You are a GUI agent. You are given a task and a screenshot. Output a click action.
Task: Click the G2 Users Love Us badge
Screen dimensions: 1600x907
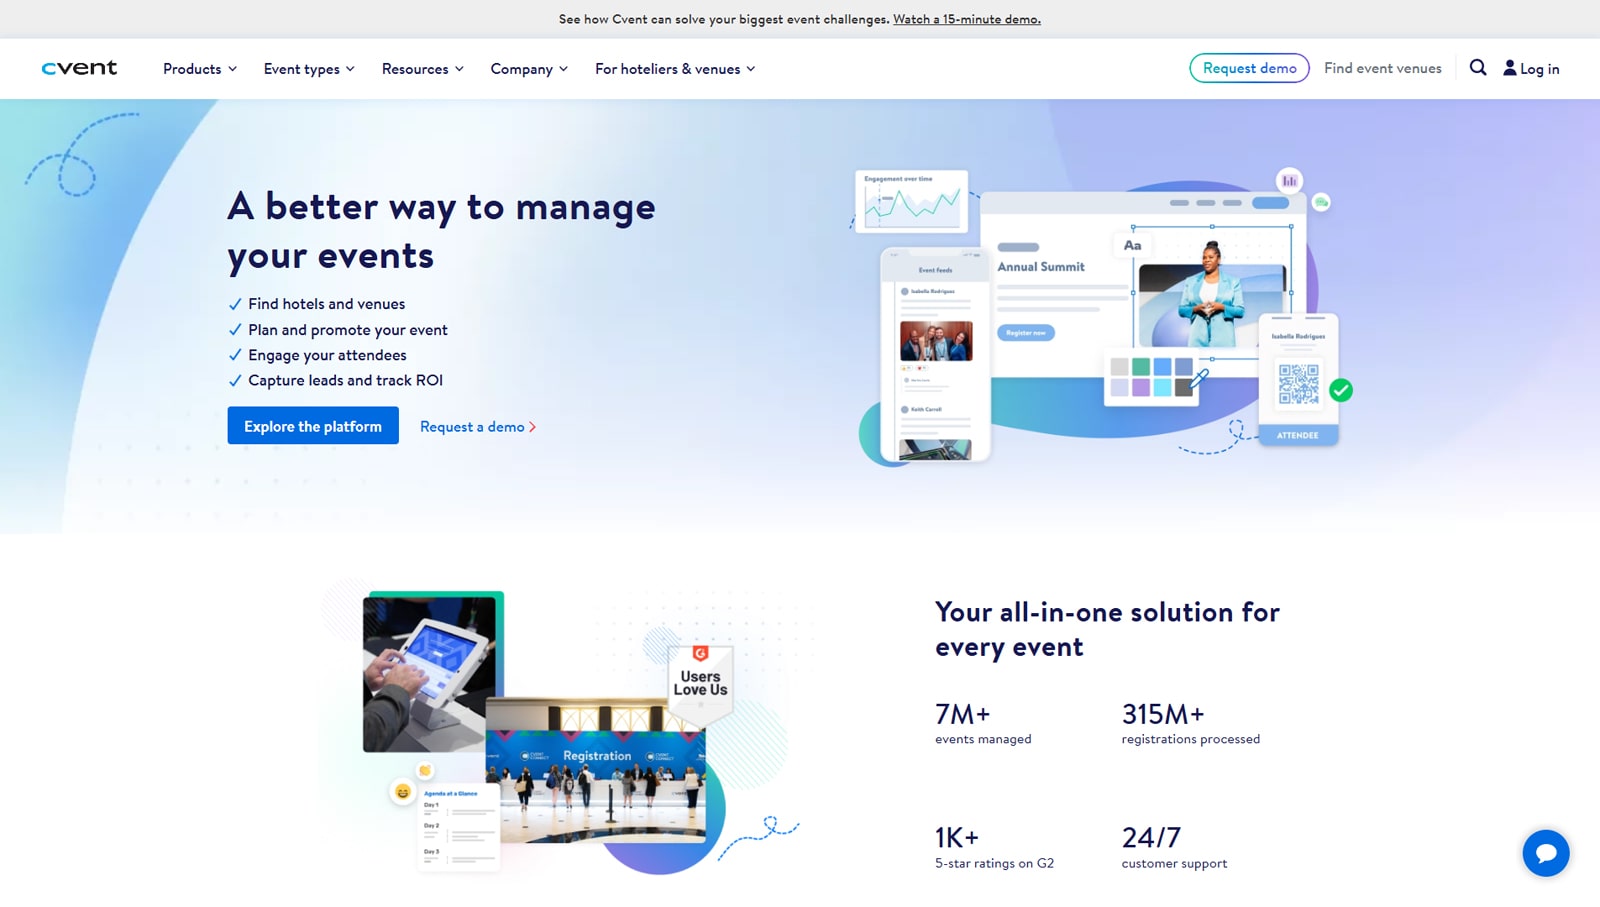click(700, 680)
